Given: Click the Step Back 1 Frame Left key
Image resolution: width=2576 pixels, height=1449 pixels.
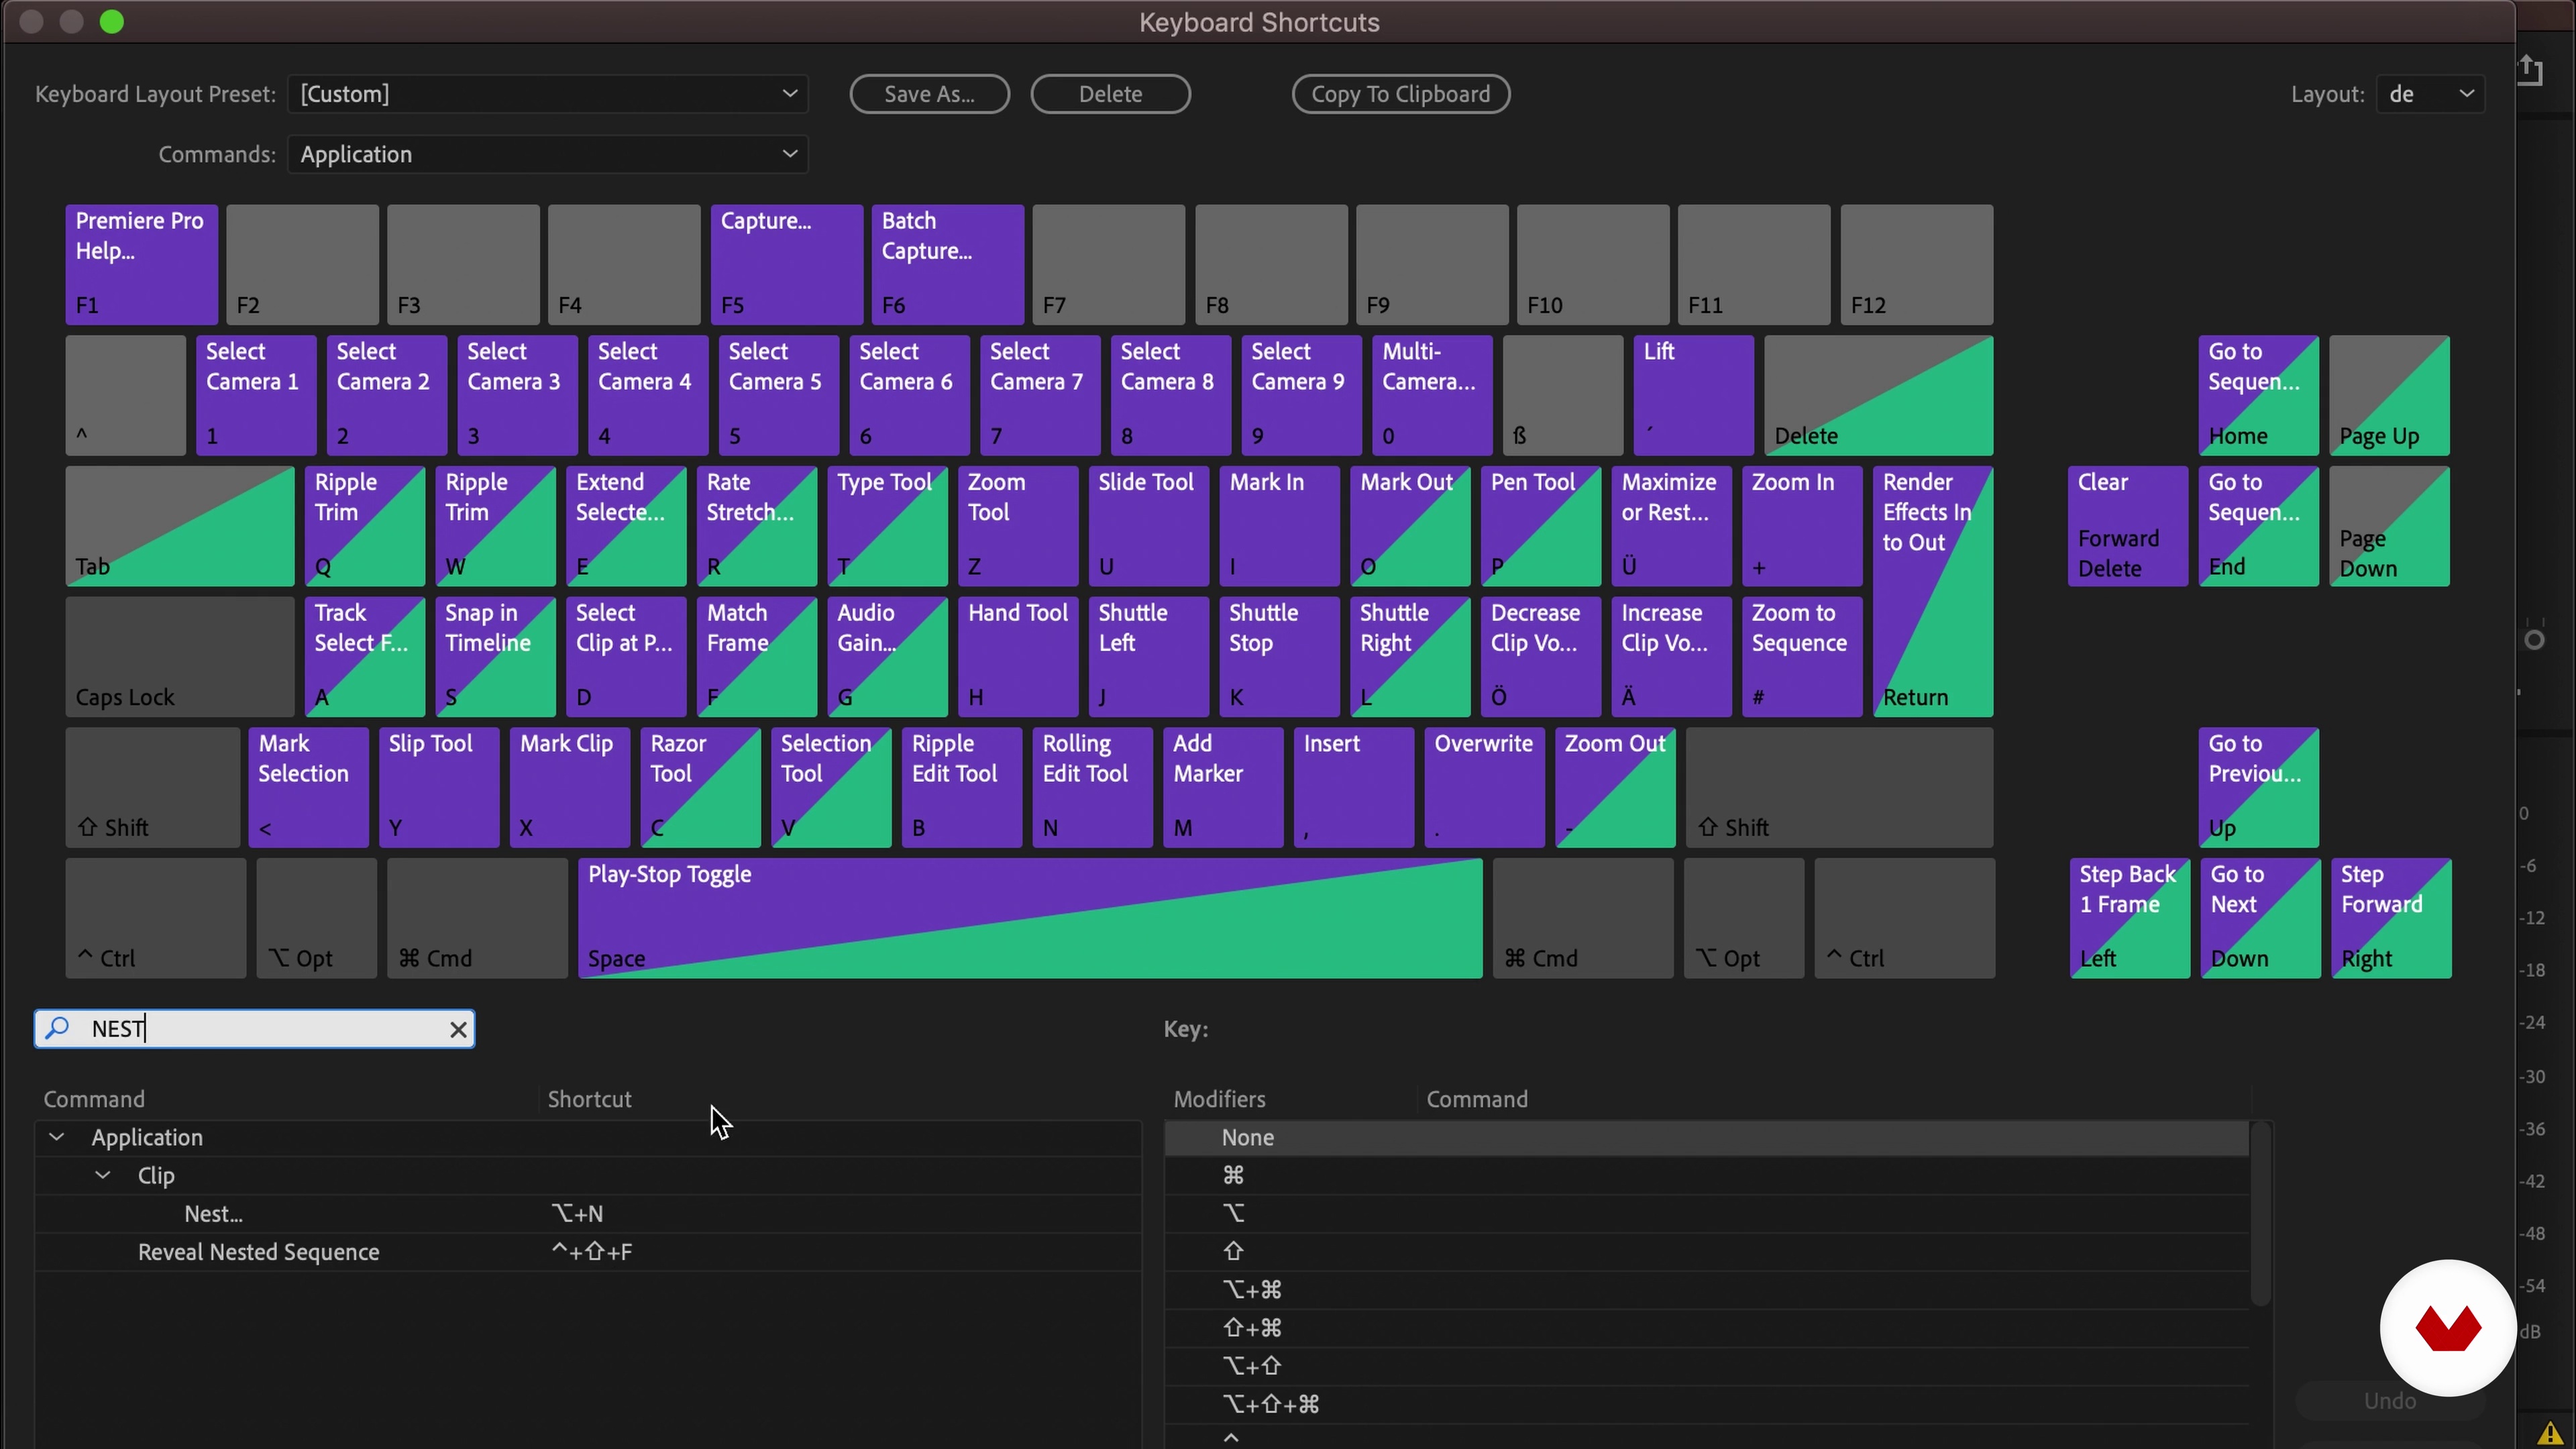Looking at the screenshot, I should click(x=2129, y=918).
